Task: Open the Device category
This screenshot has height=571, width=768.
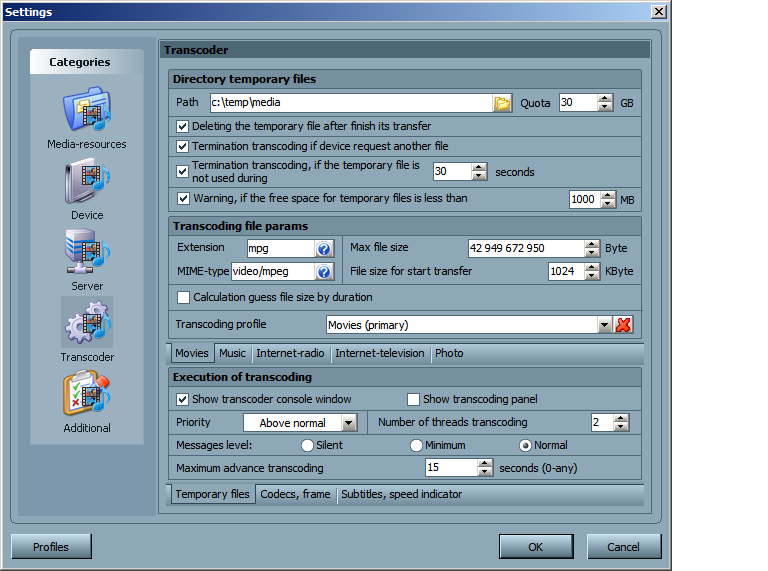Action: tap(87, 189)
